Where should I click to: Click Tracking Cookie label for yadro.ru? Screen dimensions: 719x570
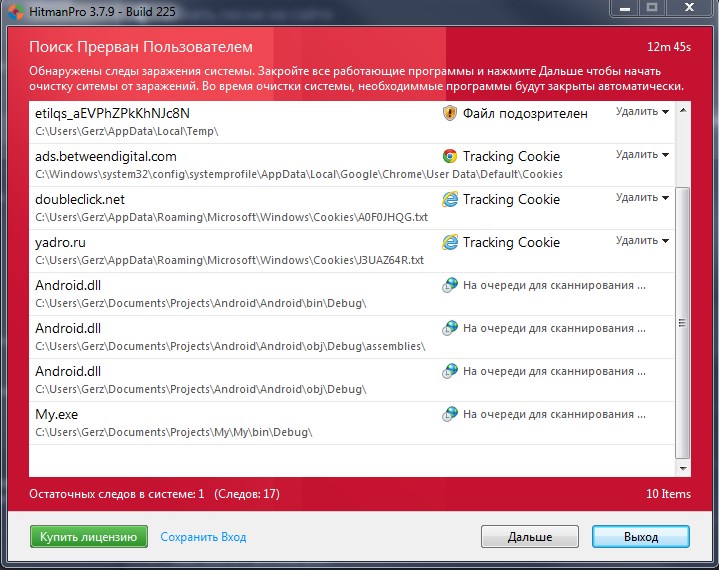[x=511, y=243]
